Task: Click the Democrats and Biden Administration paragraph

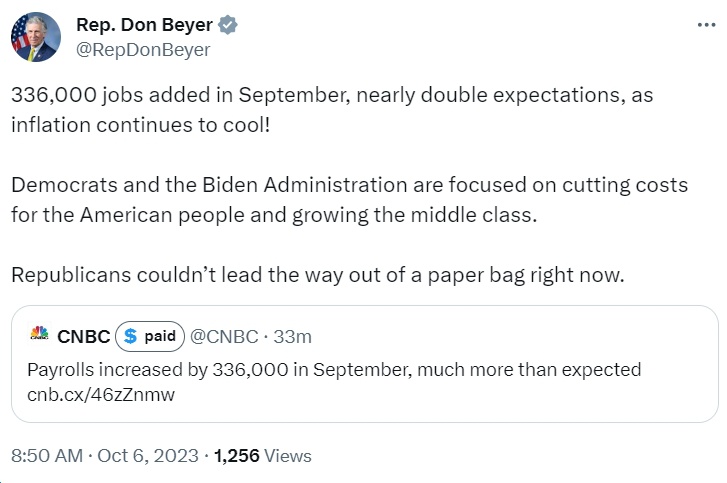Action: [x=349, y=200]
